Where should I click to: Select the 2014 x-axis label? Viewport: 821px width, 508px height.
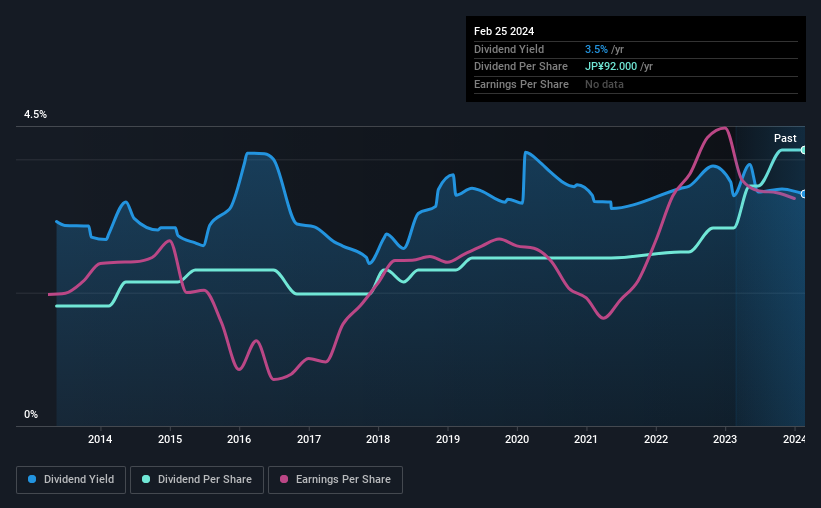100,439
